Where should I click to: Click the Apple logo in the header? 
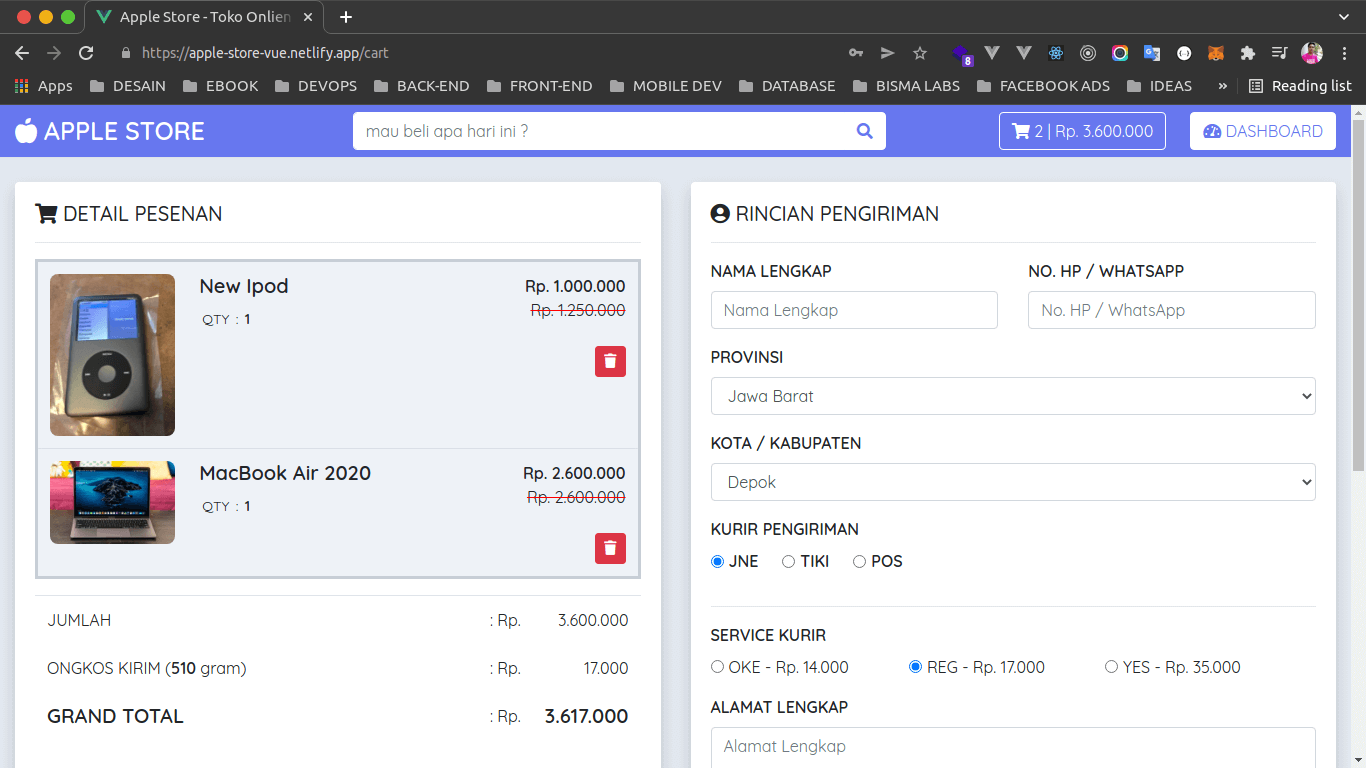26,131
